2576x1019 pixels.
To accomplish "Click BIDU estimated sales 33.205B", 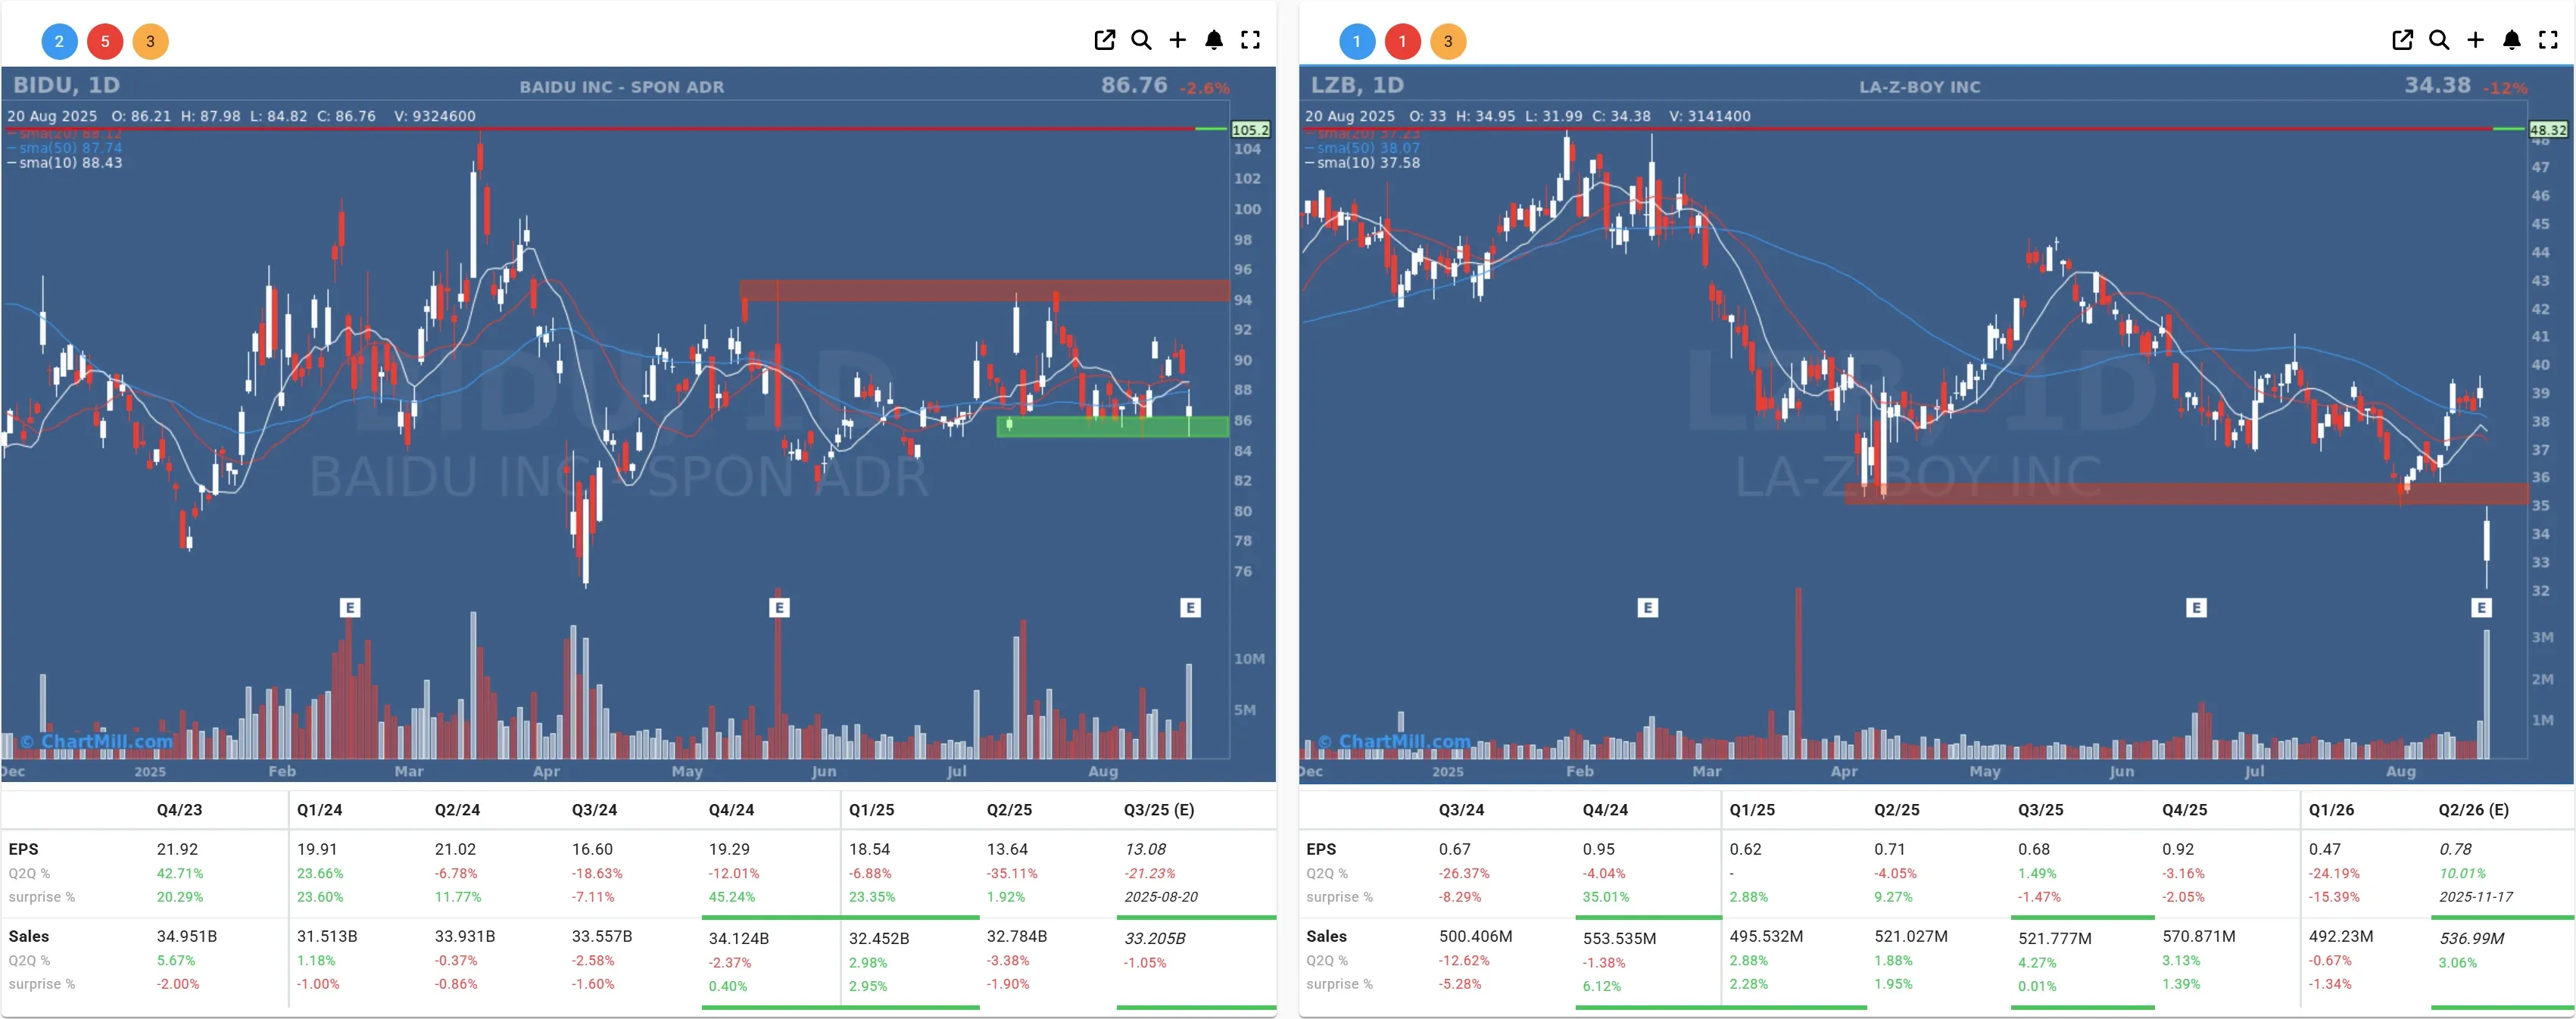I will 1155,938.
